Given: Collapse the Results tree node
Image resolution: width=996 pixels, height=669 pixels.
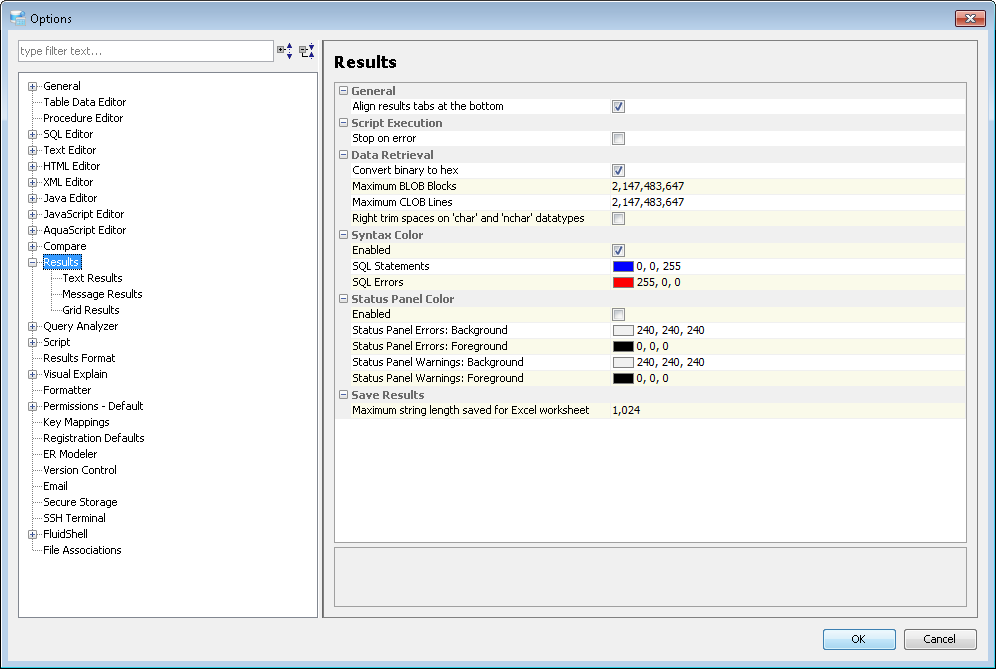Looking at the screenshot, I should click(32, 262).
